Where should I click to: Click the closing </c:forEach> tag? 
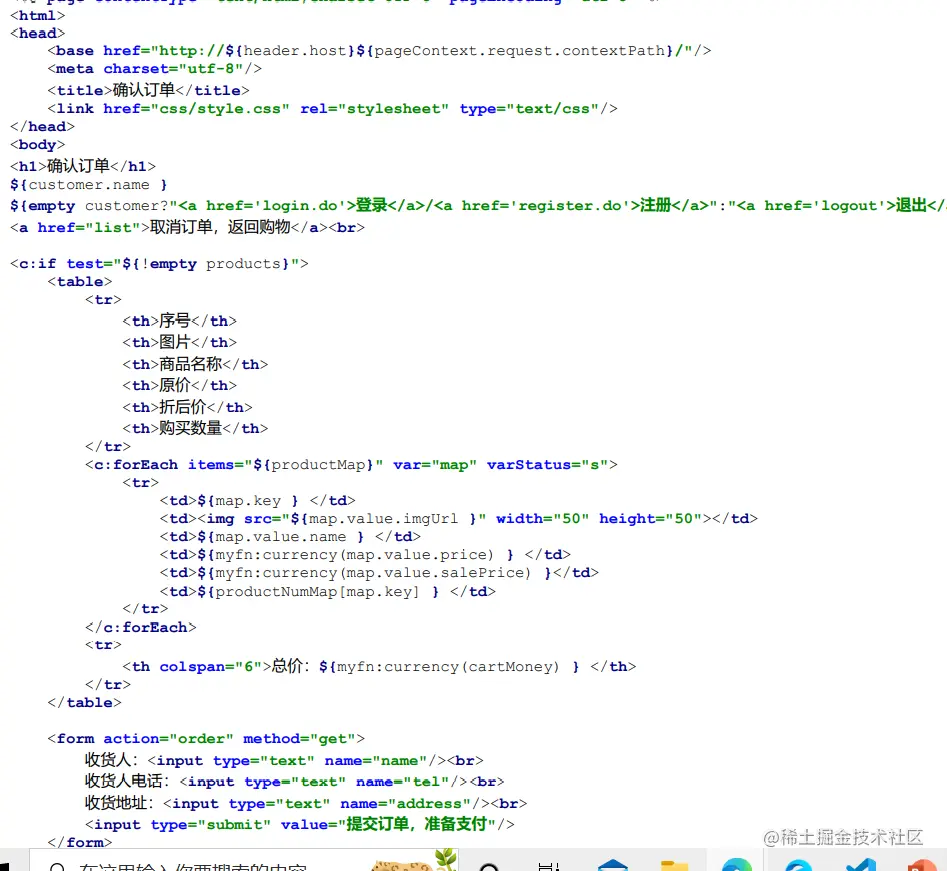tap(141, 628)
